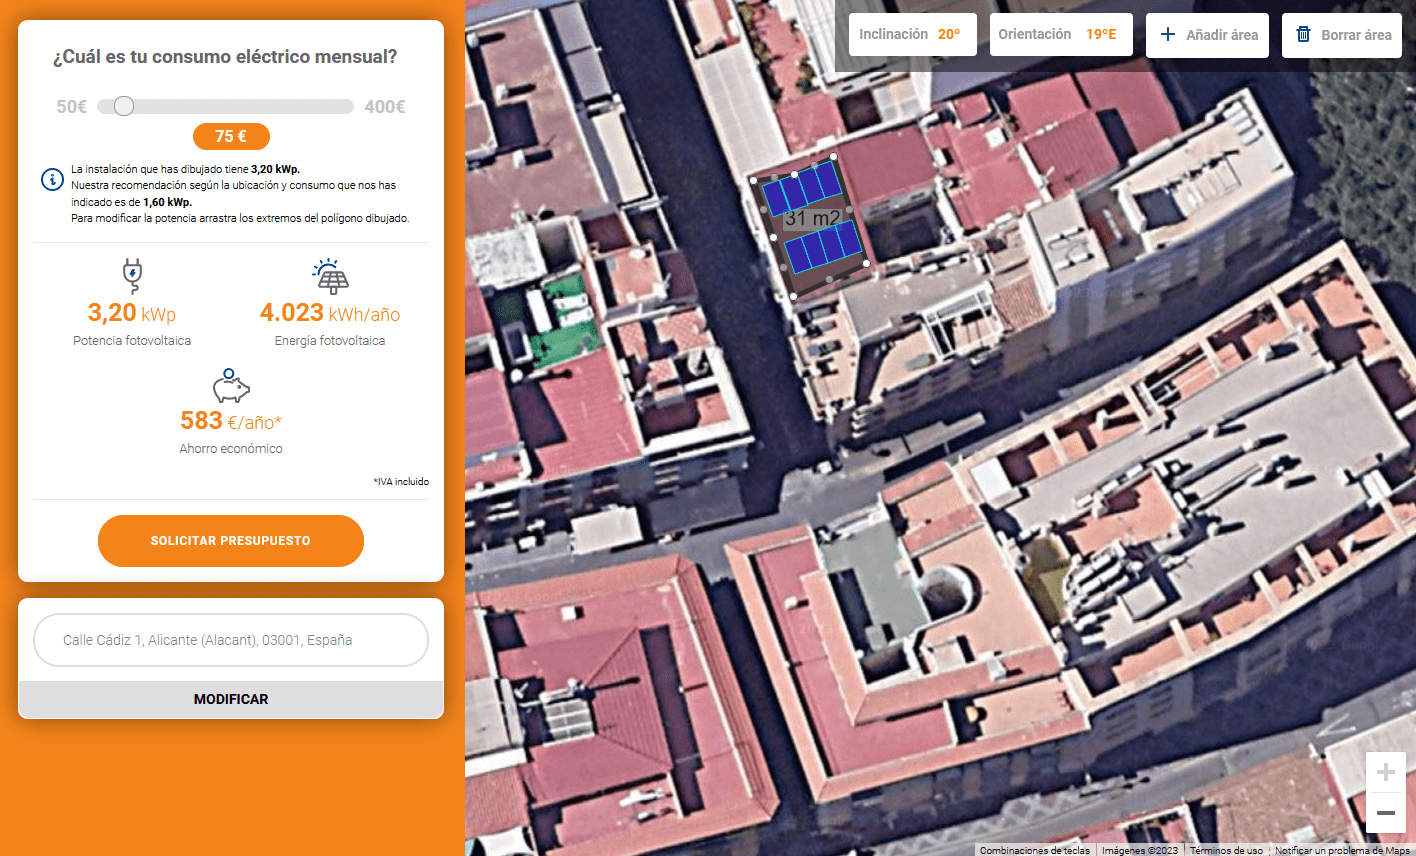This screenshot has height=856, width=1416.
Task: Click the address field Calle Cádiz 1
Action: 231,640
